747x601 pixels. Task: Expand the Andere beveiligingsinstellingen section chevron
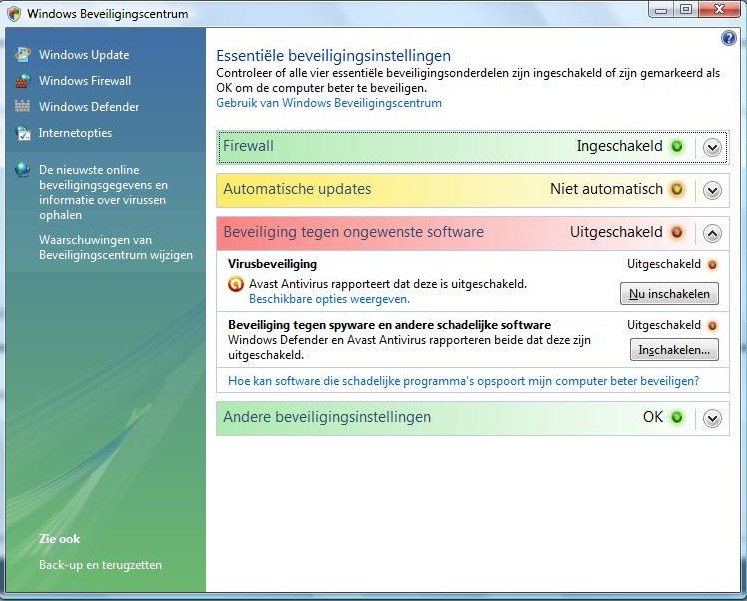click(712, 419)
